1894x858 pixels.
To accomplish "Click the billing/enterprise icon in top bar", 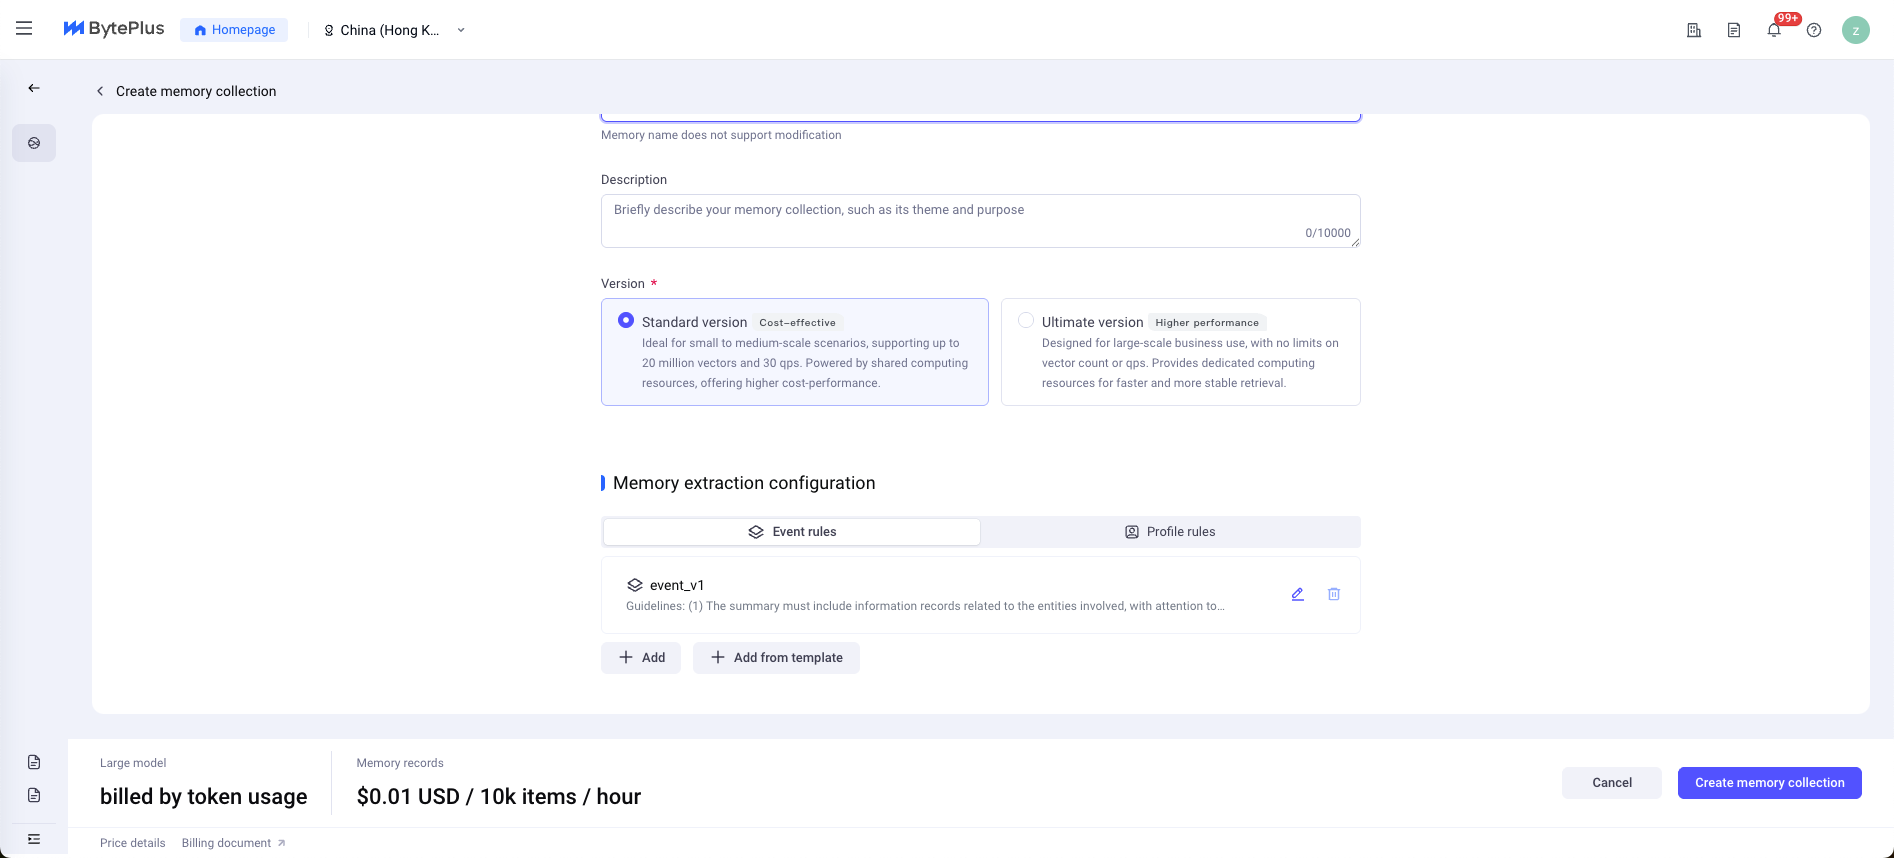I will pyautogui.click(x=1694, y=30).
